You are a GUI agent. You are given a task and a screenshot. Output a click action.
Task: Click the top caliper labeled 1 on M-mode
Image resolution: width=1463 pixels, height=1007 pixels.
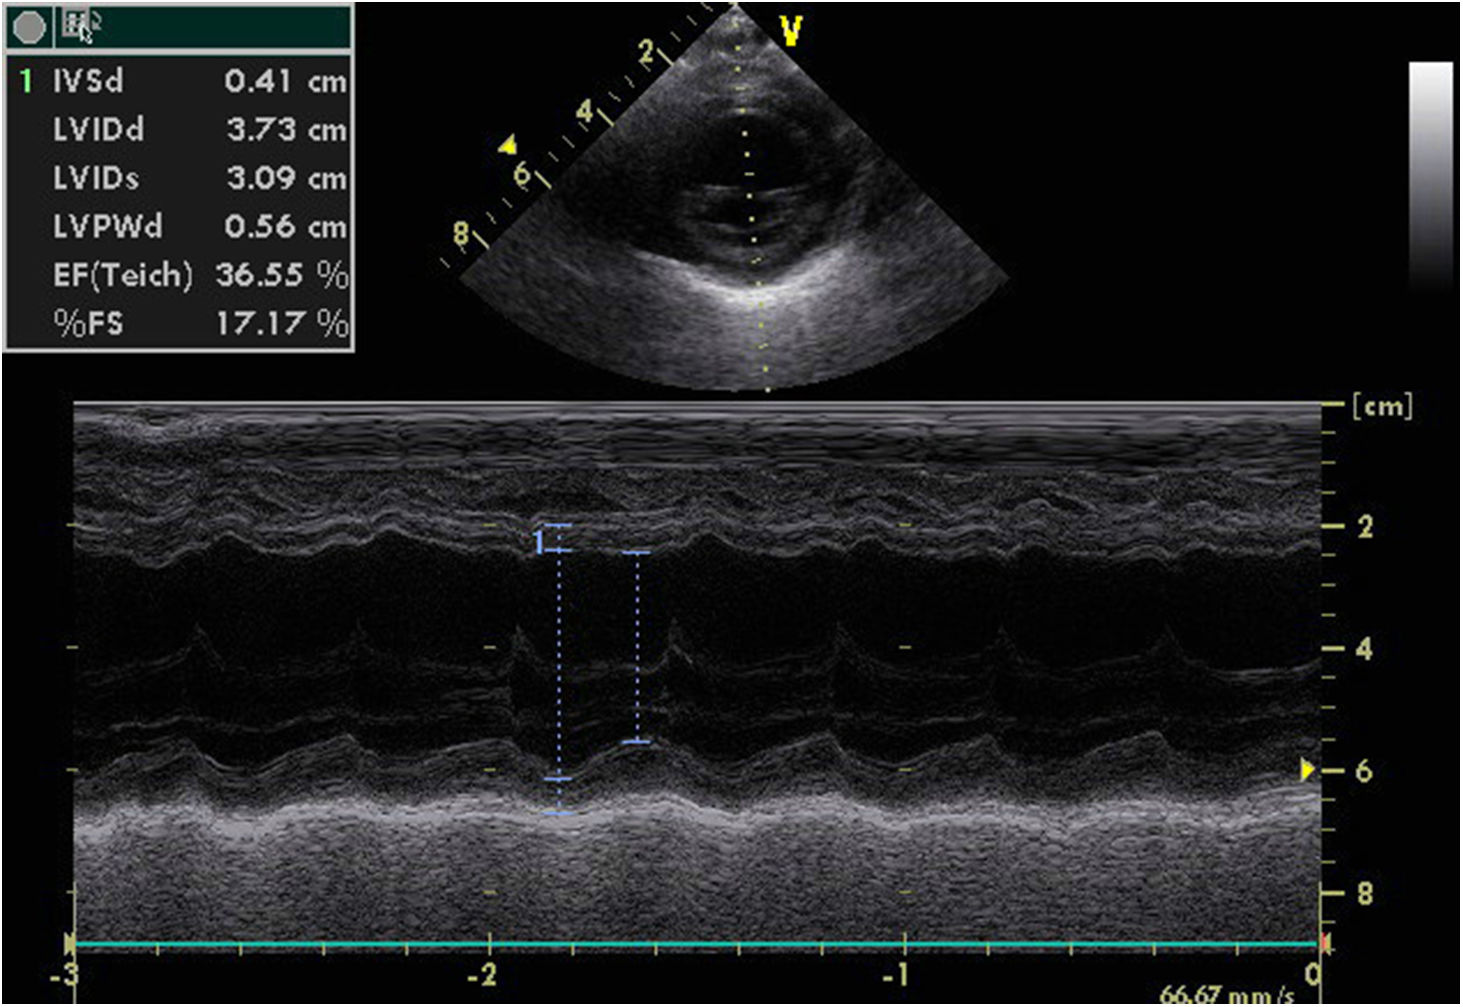click(557, 526)
